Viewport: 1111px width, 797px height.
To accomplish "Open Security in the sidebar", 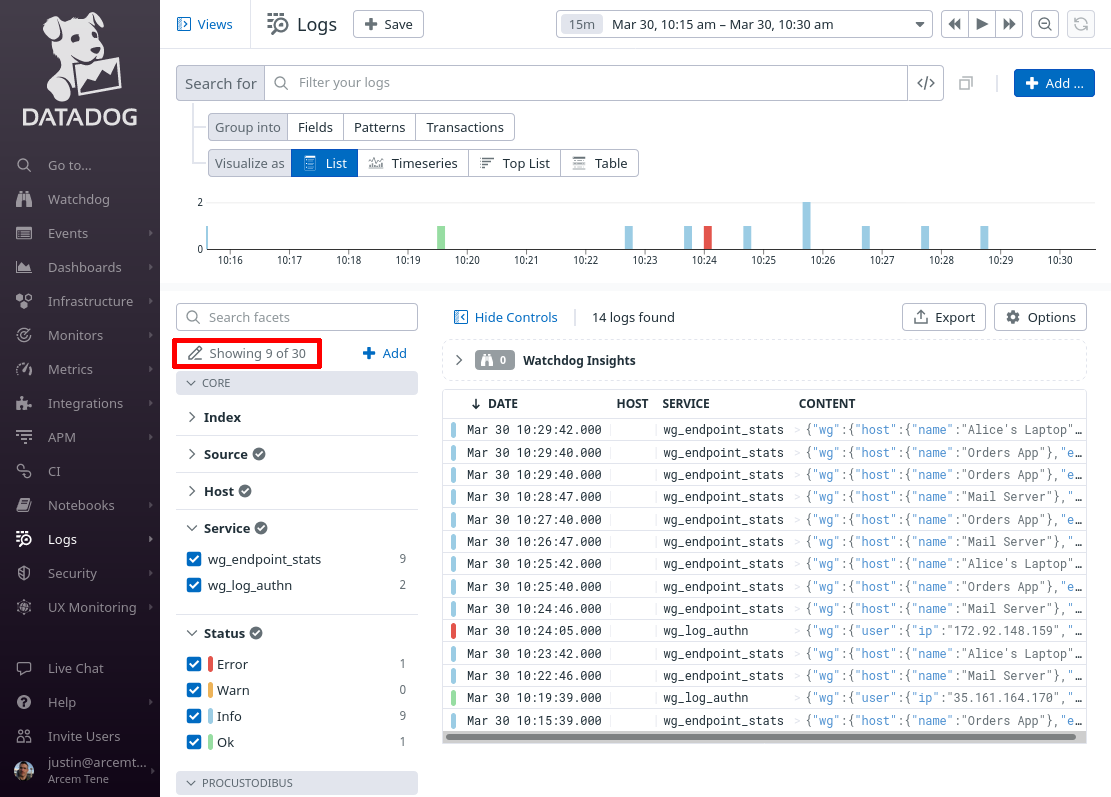I will [72, 573].
